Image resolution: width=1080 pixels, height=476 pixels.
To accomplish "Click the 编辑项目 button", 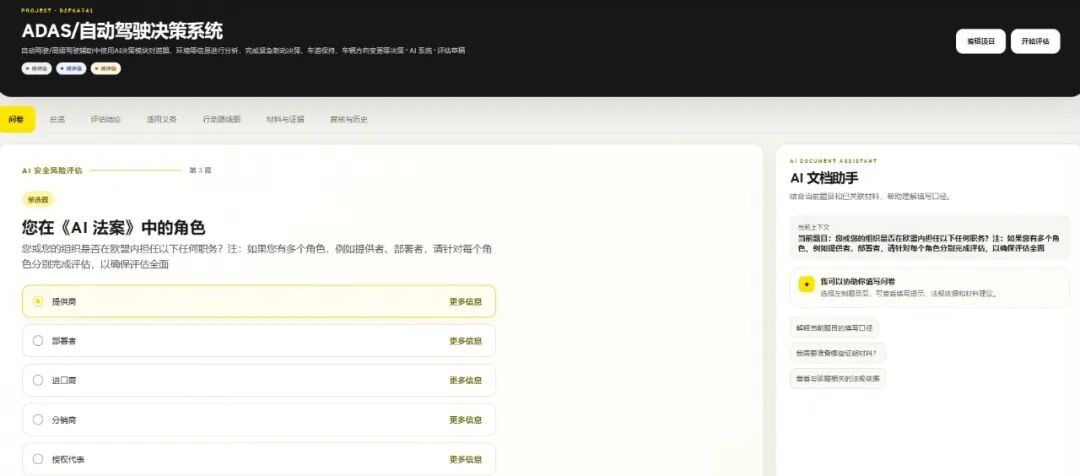I will 980,41.
